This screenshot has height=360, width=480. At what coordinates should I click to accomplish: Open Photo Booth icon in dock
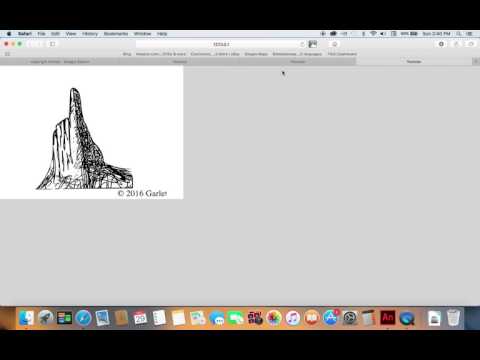255,318
